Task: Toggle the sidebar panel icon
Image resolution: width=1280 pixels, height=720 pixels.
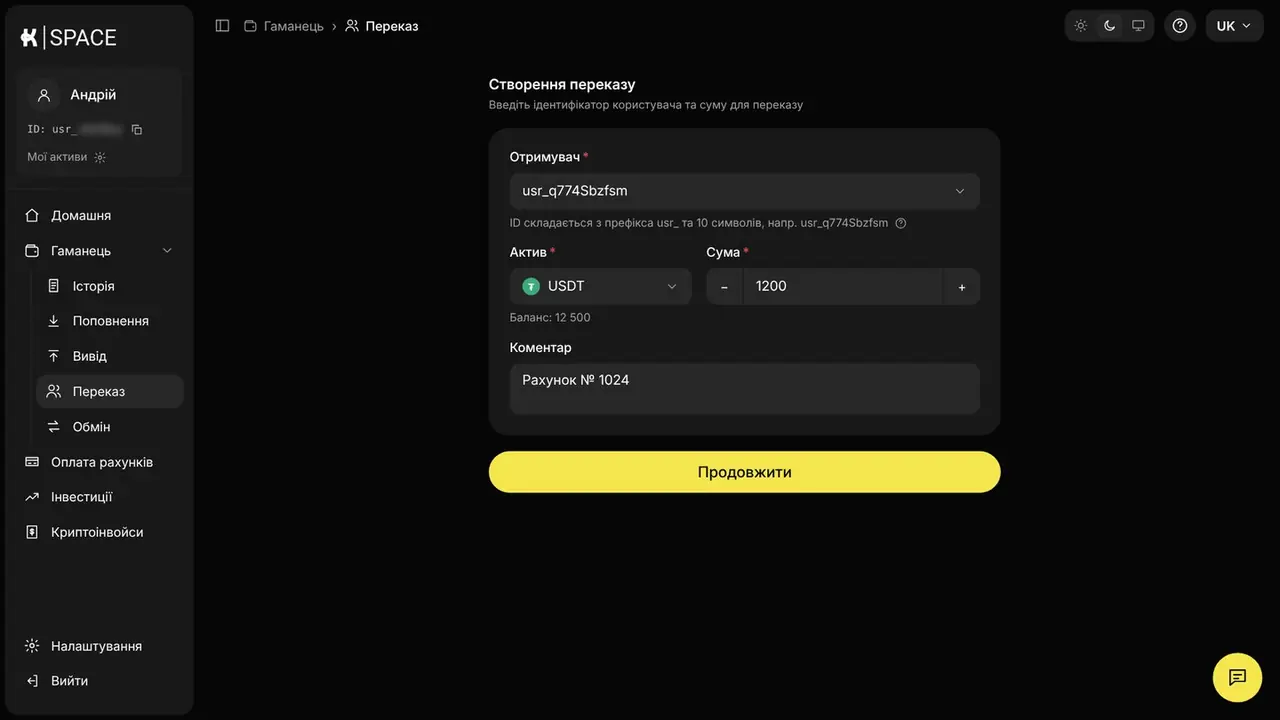Action: pos(223,26)
